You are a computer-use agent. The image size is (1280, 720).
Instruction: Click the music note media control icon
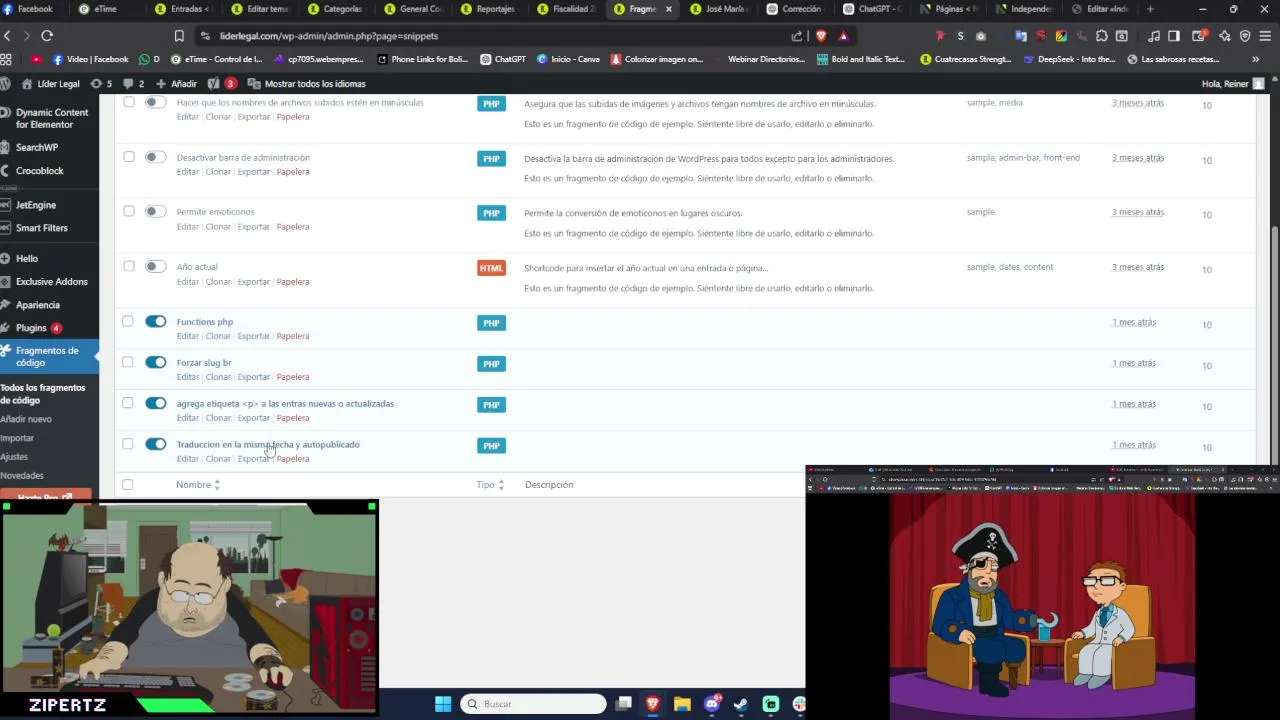1154,36
